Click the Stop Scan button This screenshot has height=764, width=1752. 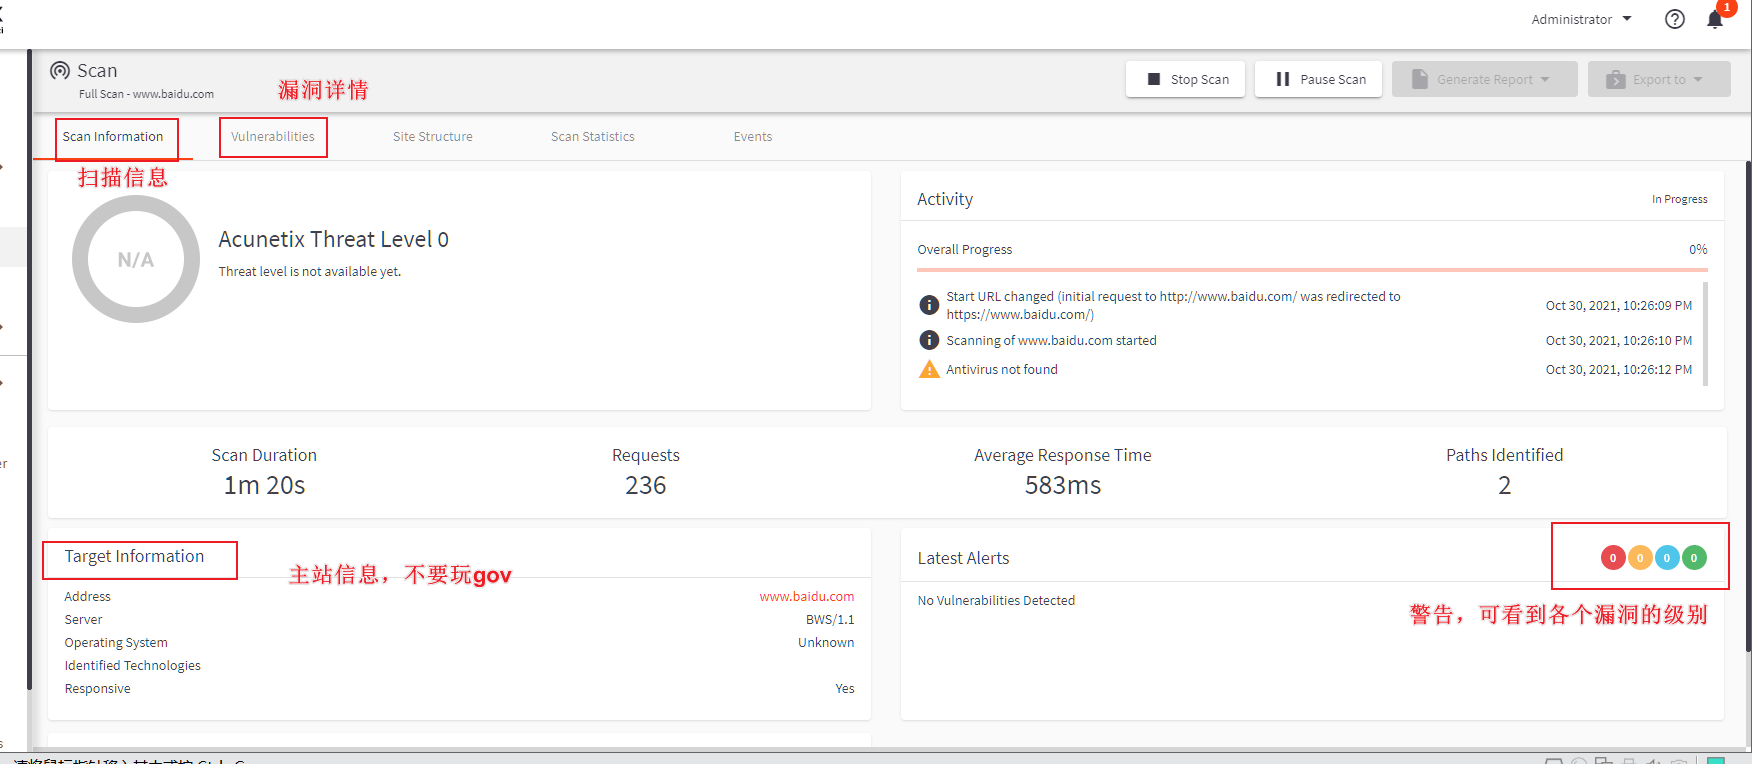(x=1186, y=79)
